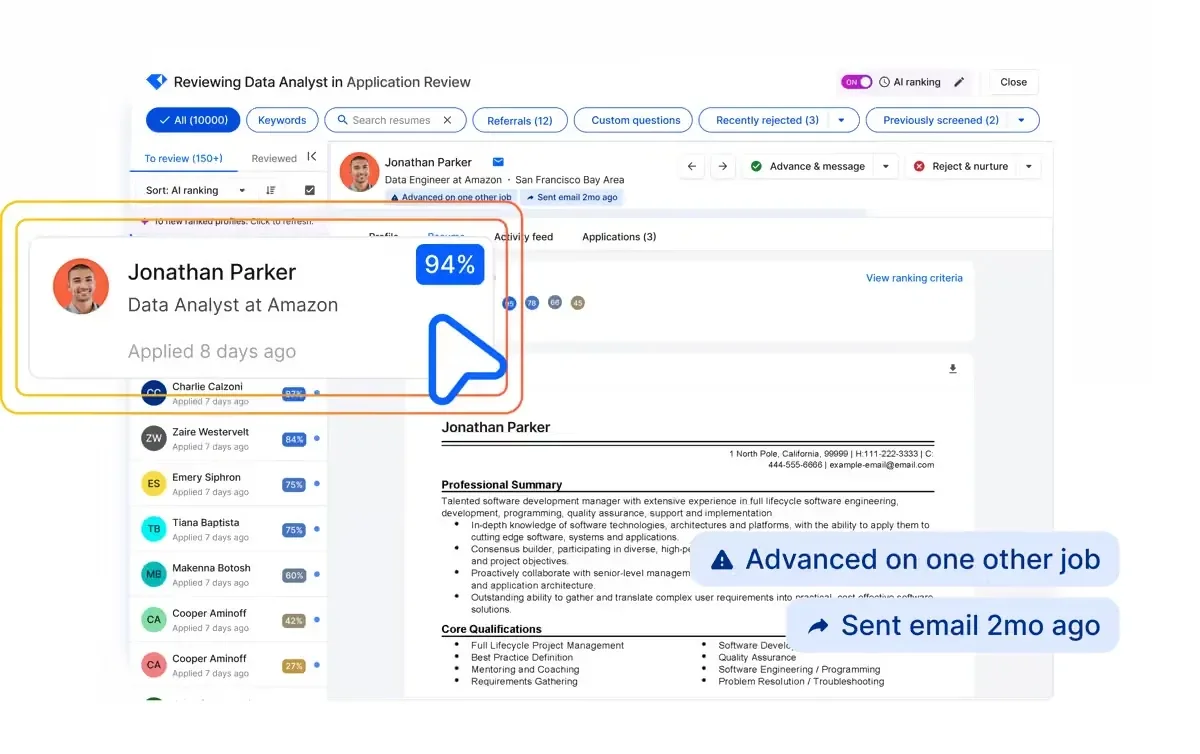
Task: Click the unread dot on Makenna Botosh's row
Action: pyautogui.click(x=317, y=575)
